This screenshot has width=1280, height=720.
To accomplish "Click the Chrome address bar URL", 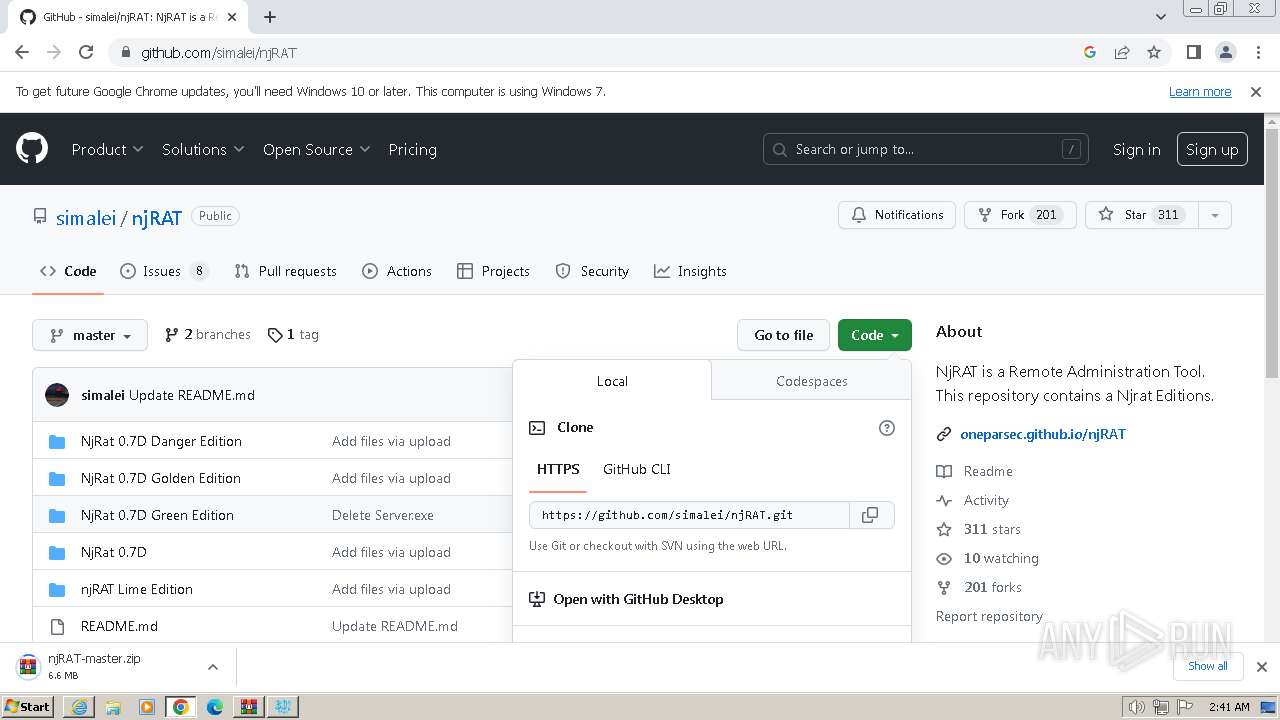I will (x=219, y=52).
